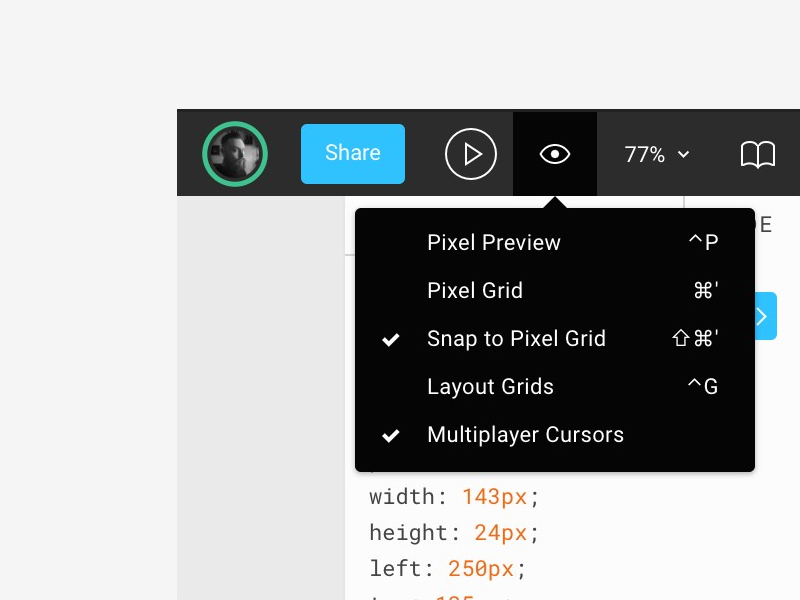Image resolution: width=800 pixels, height=600 pixels.
Task: Disable Multiplayer Cursors
Action: coord(525,435)
